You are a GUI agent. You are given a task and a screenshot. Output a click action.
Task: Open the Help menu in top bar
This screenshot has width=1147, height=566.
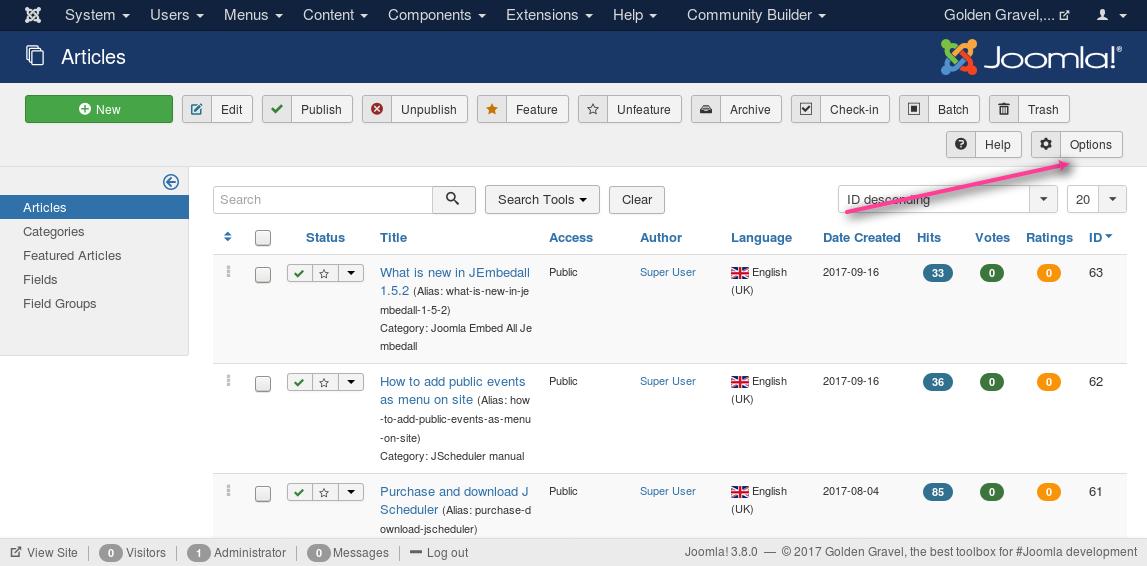pyautogui.click(x=634, y=15)
